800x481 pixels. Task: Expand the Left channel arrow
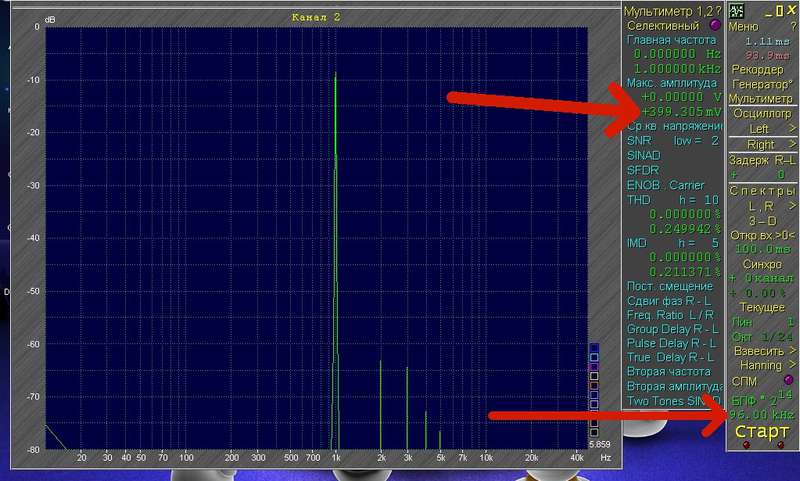coord(792,129)
